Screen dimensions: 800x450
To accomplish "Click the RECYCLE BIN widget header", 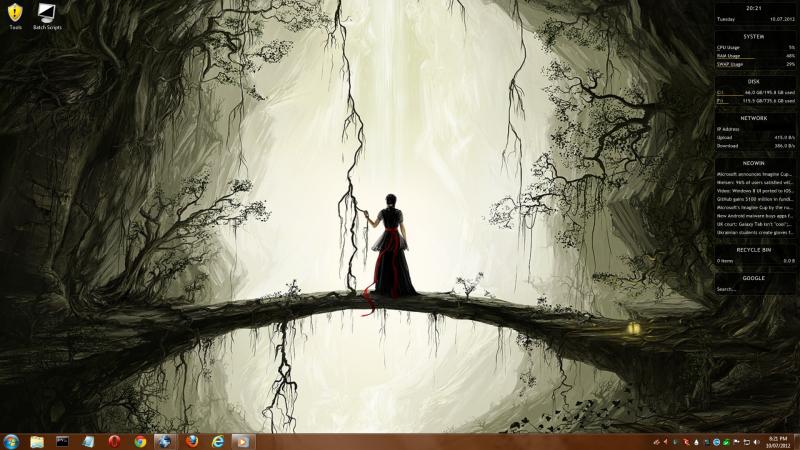I will (x=754, y=250).
